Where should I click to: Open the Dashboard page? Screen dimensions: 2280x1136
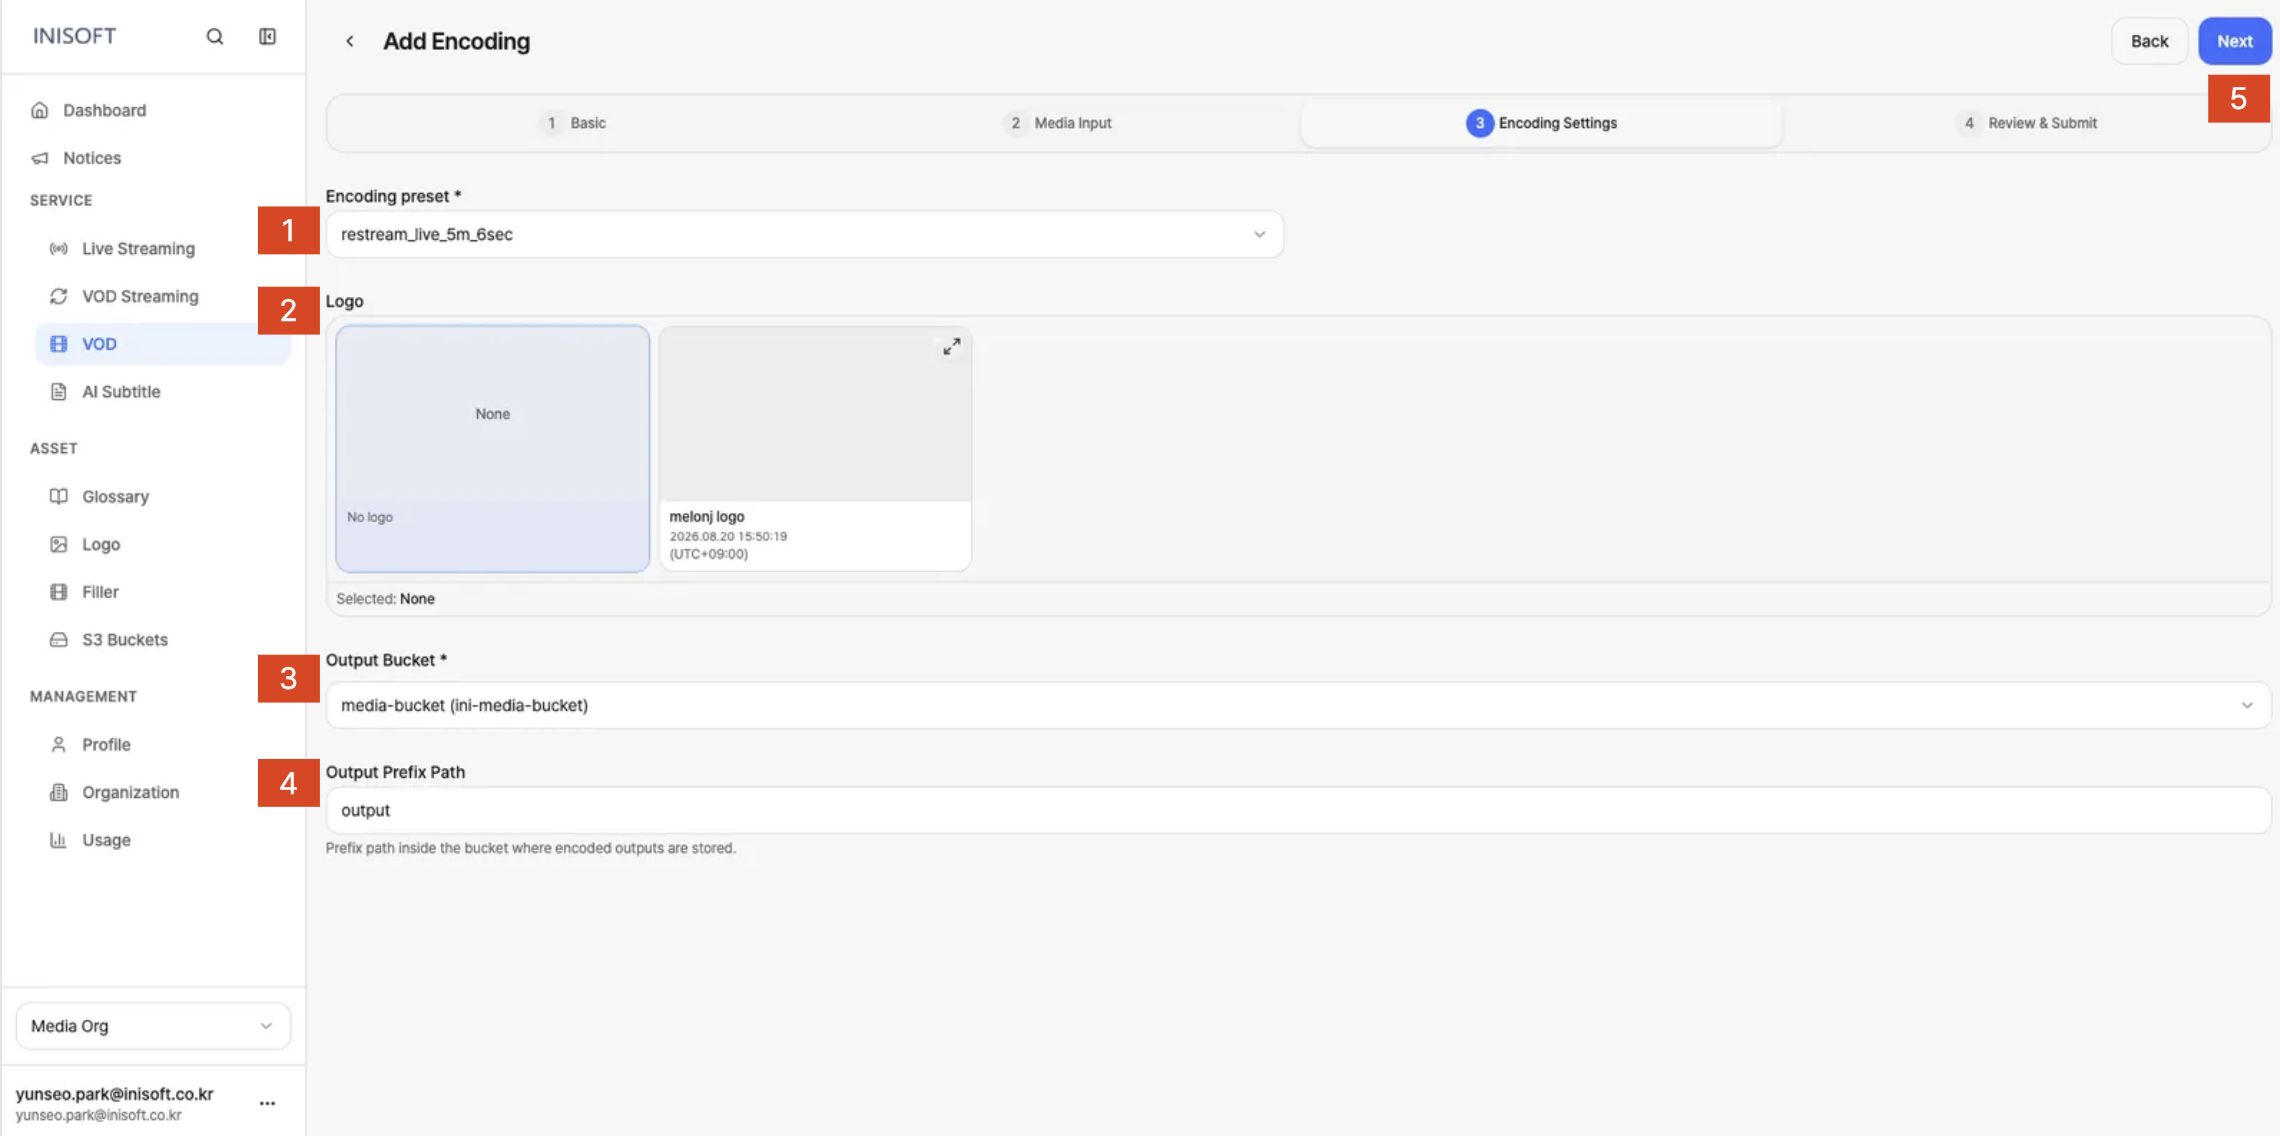[x=104, y=110]
